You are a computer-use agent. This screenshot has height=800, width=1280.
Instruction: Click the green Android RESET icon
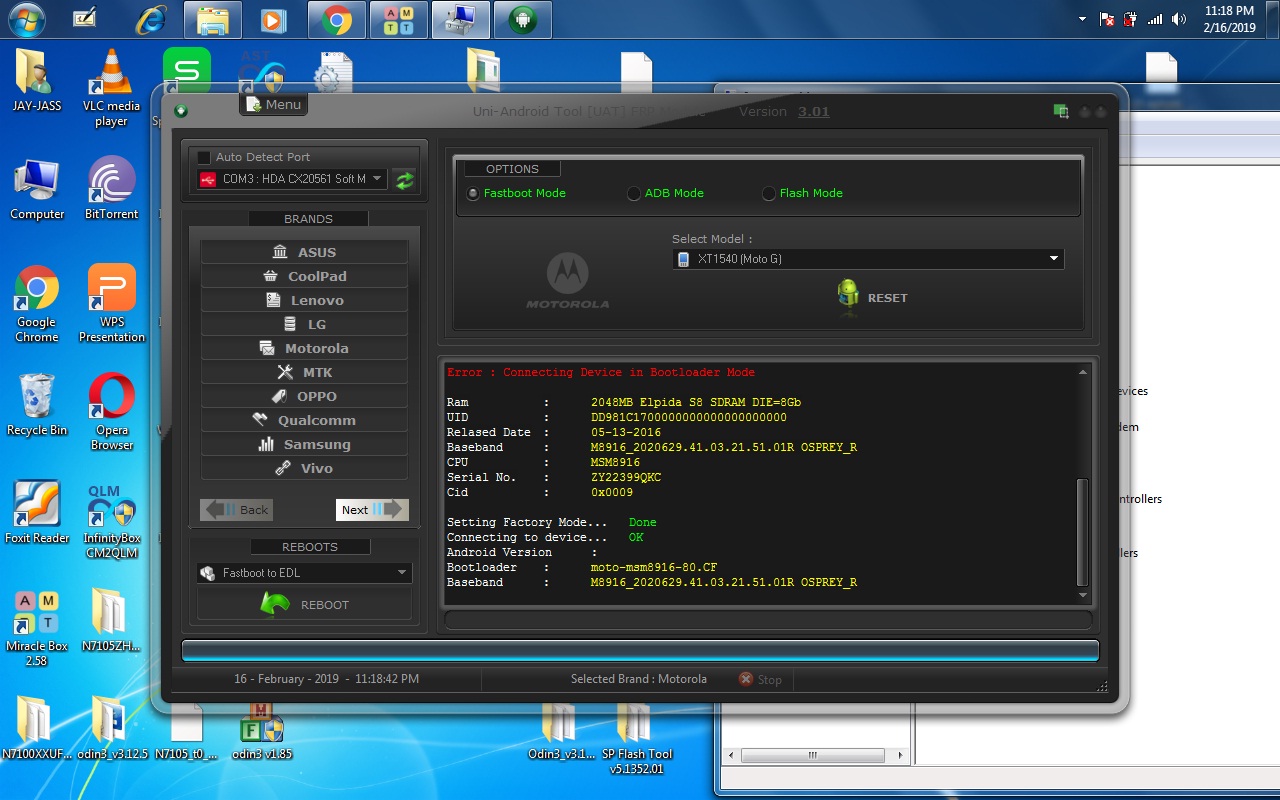coord(848,297)
